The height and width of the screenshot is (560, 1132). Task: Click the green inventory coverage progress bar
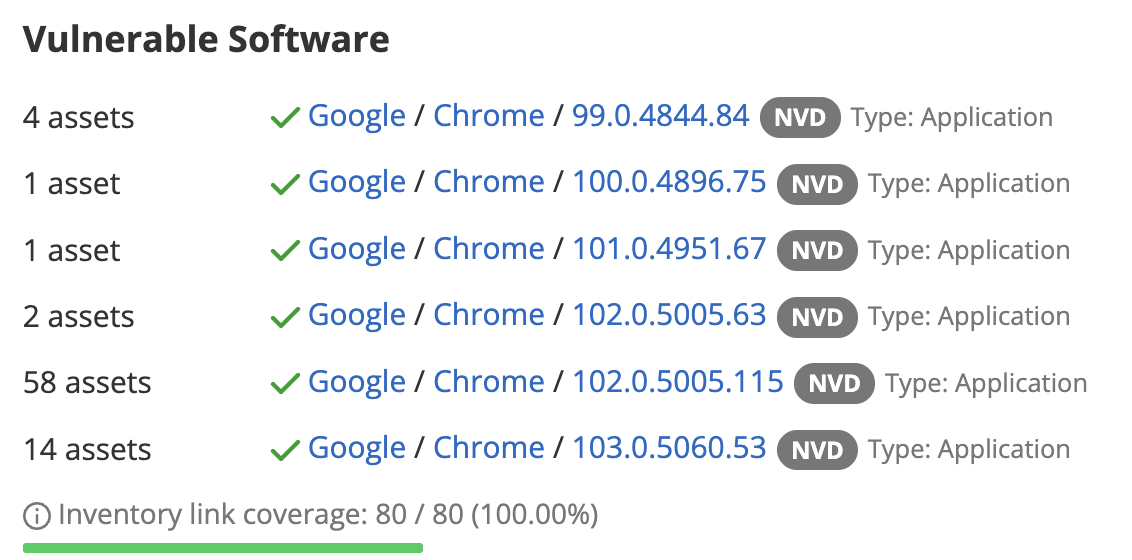[223, 548]
